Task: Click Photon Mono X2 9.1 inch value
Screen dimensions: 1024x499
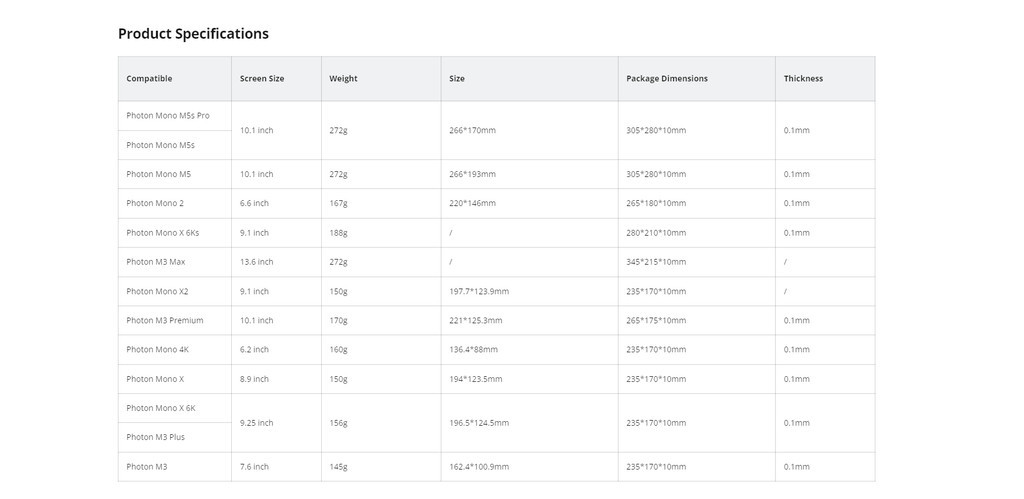Action: (x=254, y=291)
